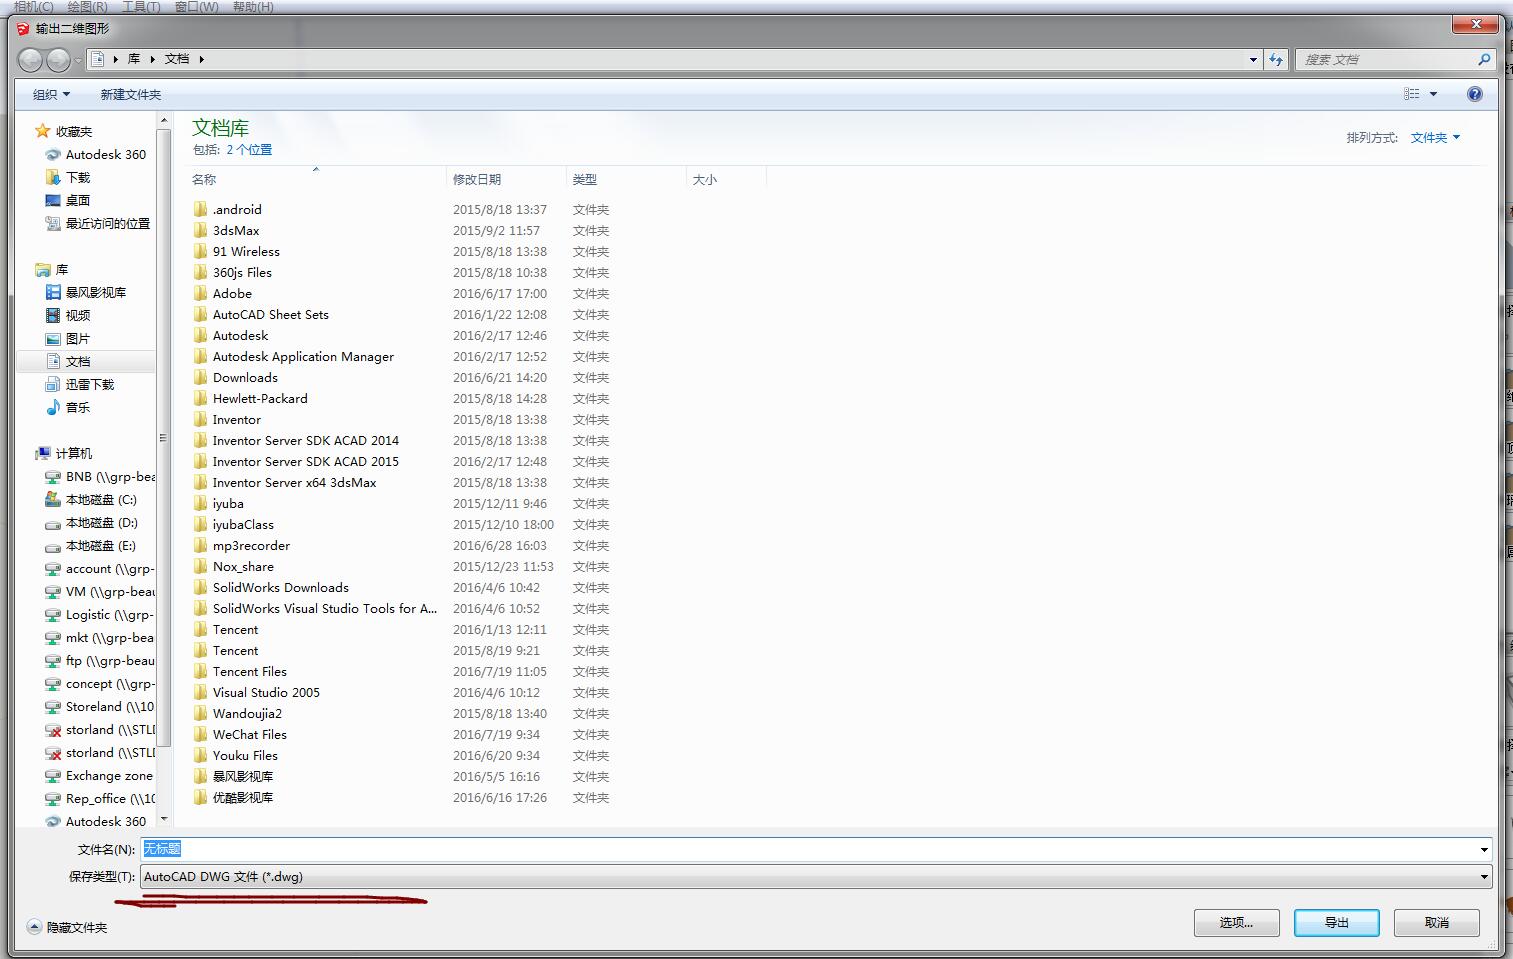The height and width of the screenshot is (959, 1513).
Task: Click the 导出 button
Action: coord(1337,923)
